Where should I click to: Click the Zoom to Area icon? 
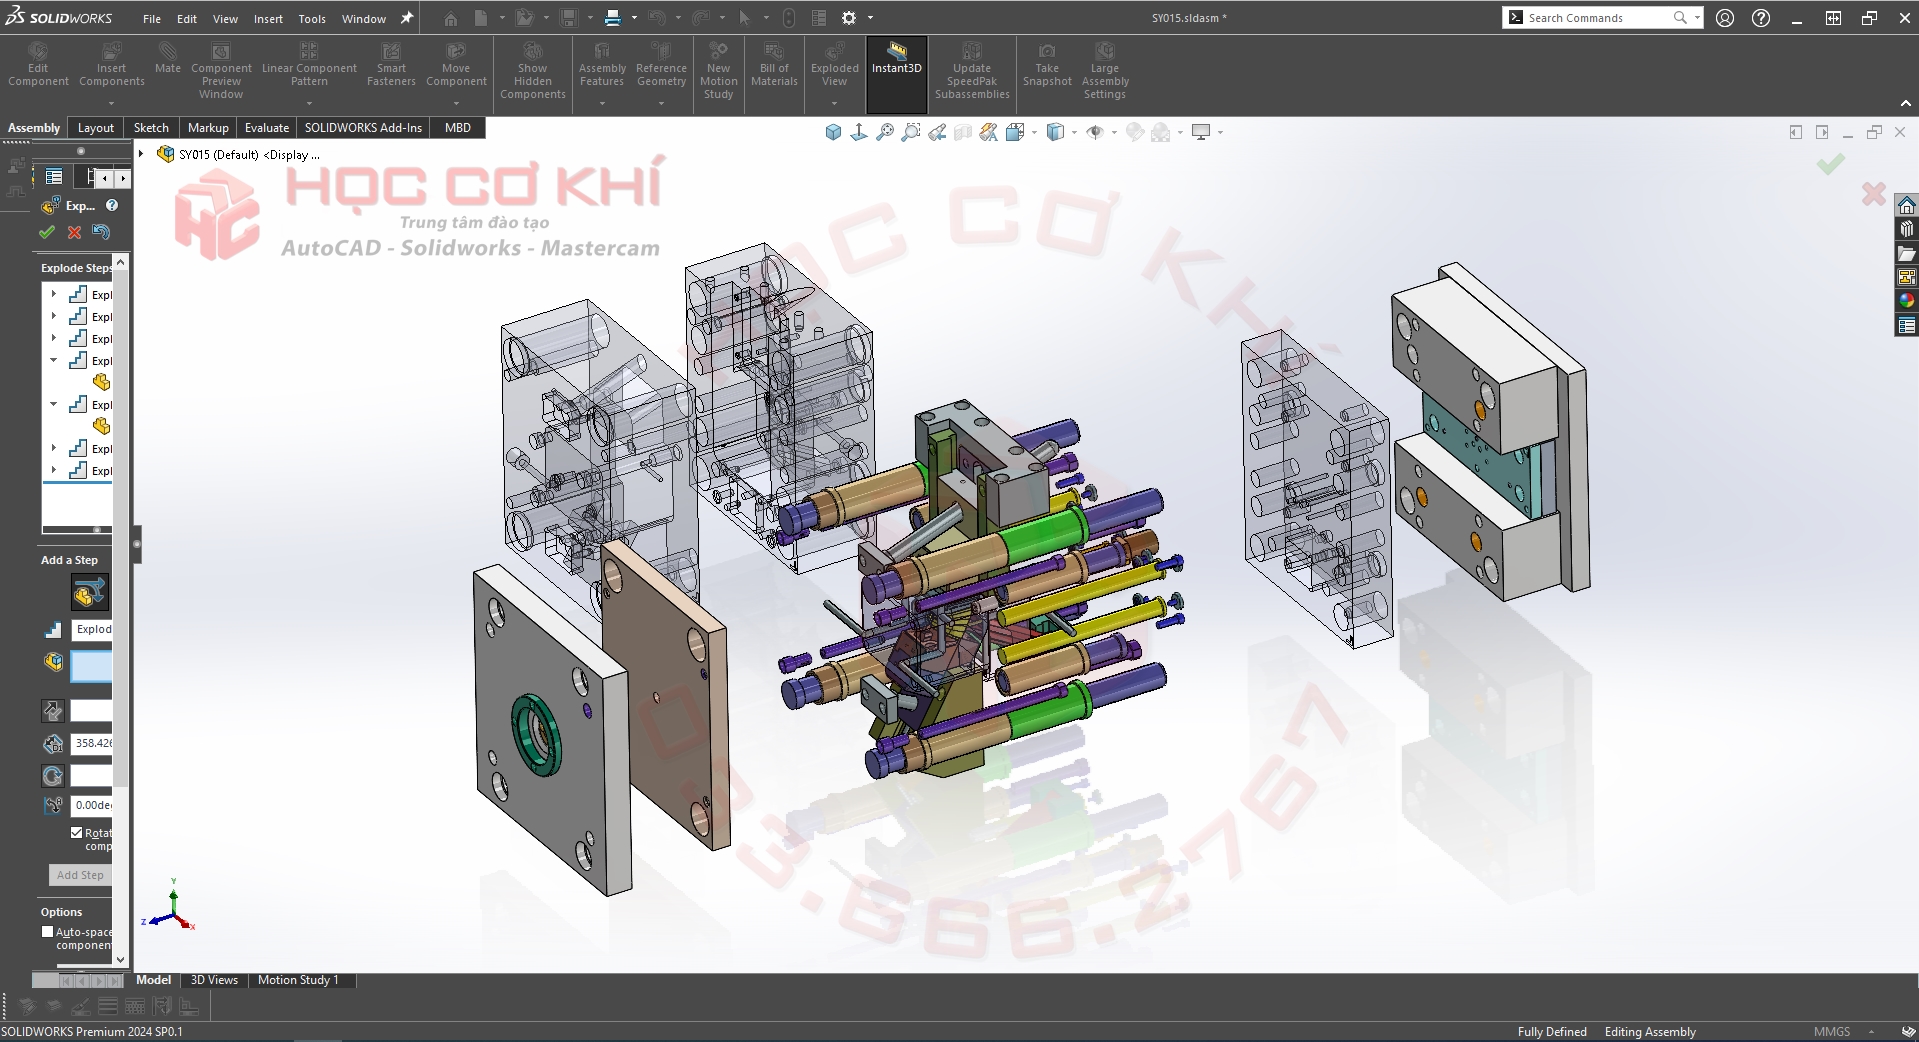click(911, 132)
